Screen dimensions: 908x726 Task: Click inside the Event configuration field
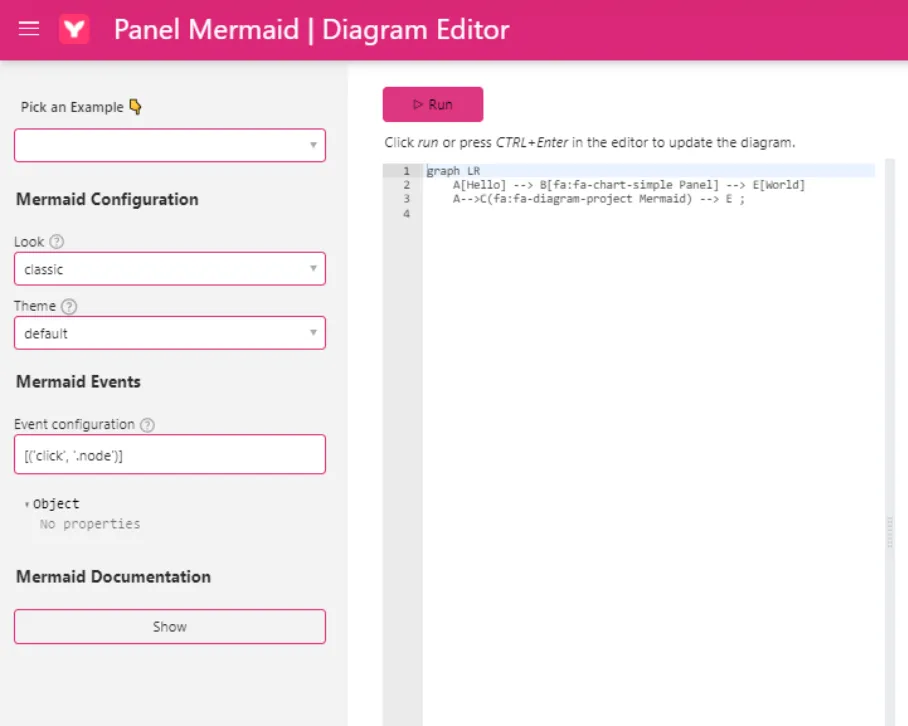(170, 454)
